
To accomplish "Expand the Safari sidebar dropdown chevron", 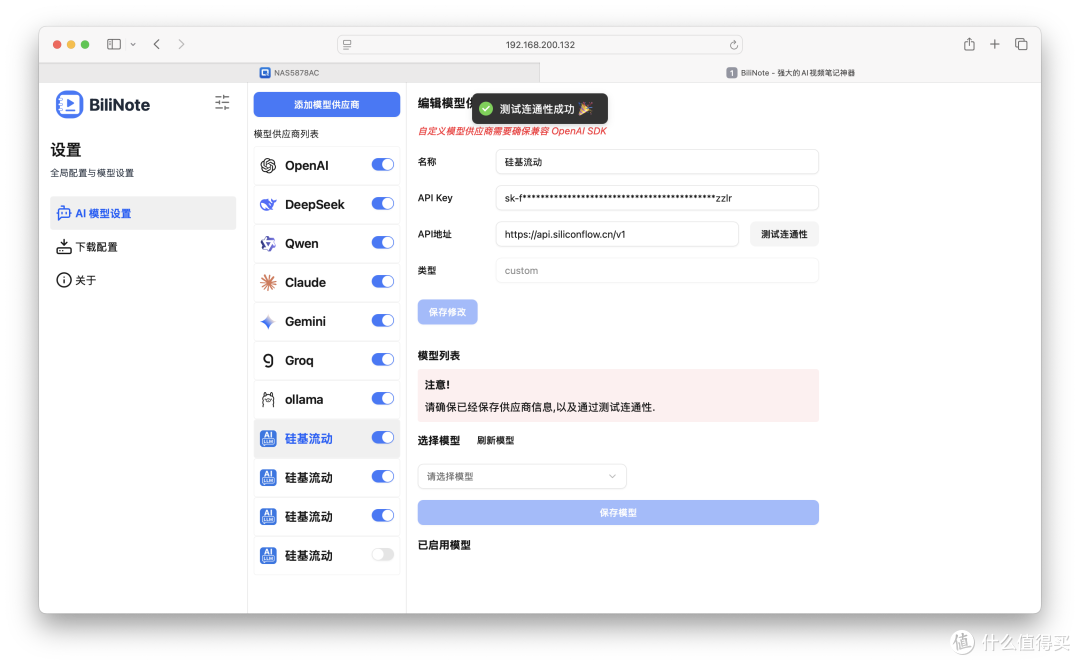I will click(x=133, y=44).
